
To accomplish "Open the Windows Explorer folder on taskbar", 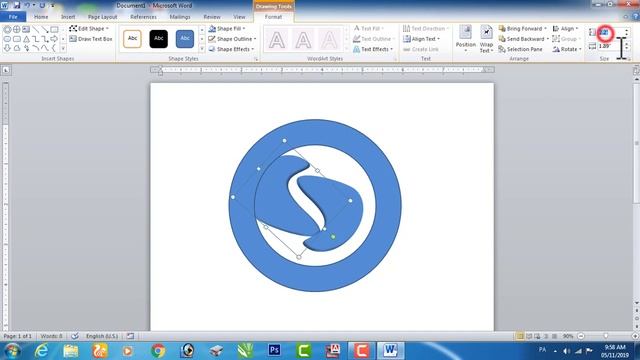I will [71, 351].
